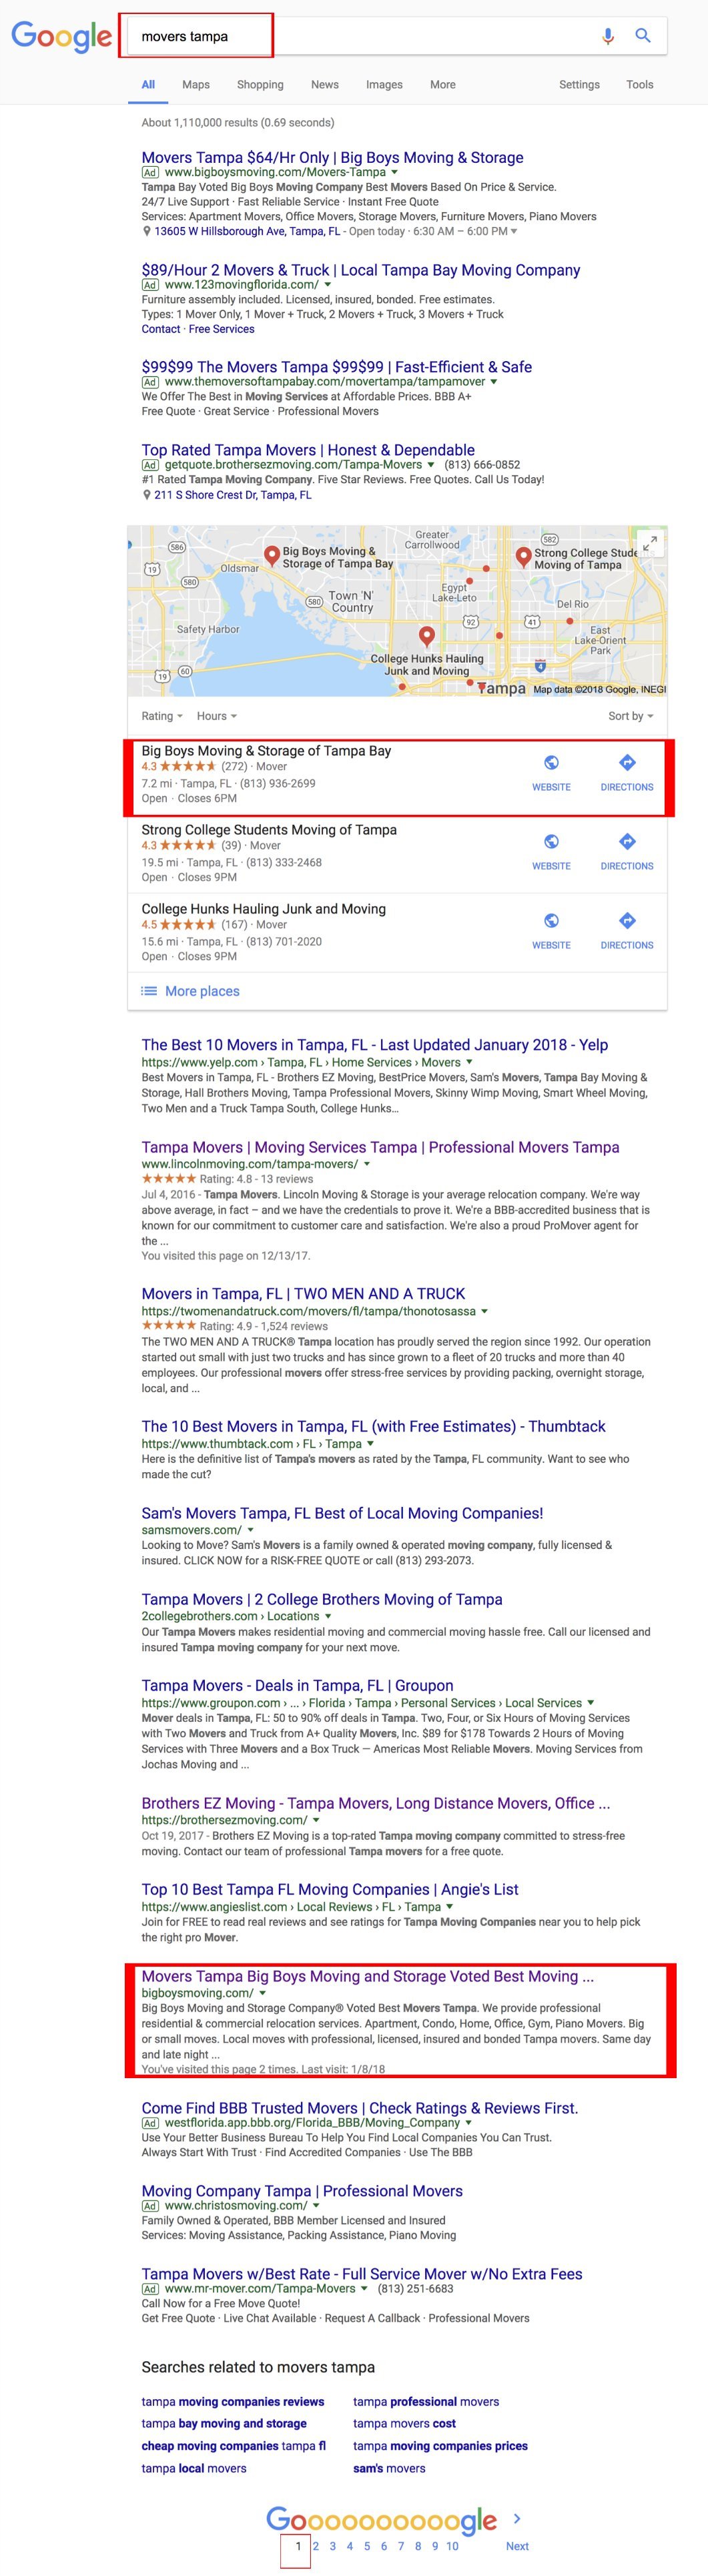Click the list icon beside More places
The width and height of the screenshot is (708, 2576).
click(x=149, y=991)
